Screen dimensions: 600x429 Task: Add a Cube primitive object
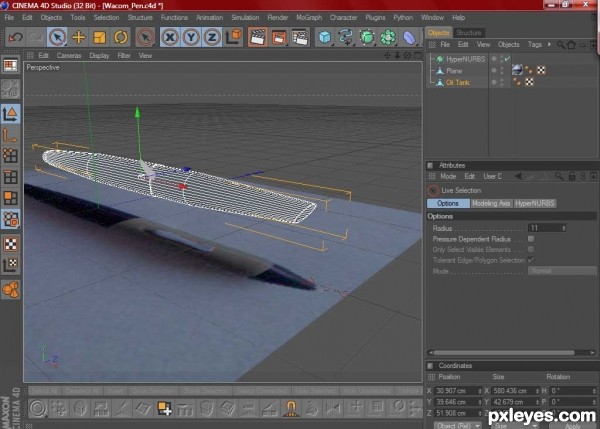[325, 37]
